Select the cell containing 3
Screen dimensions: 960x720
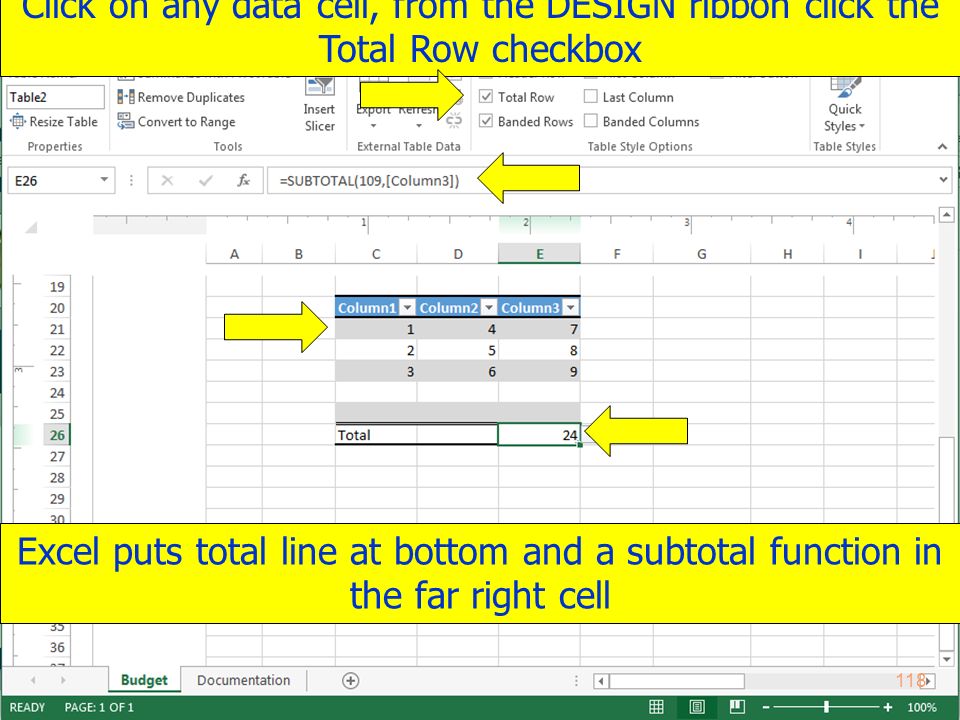click(x=376, y=372)
